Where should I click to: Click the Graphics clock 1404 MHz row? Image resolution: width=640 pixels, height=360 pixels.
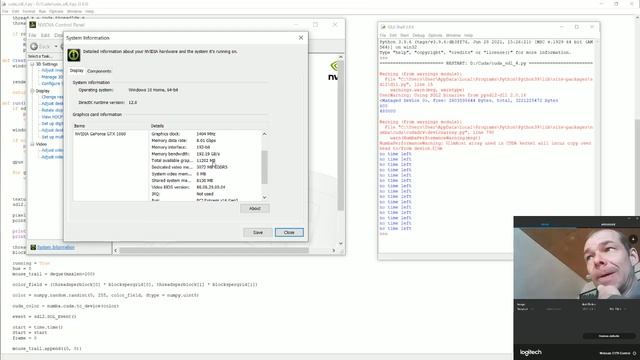pyautogui.click(x=206, y=134)
